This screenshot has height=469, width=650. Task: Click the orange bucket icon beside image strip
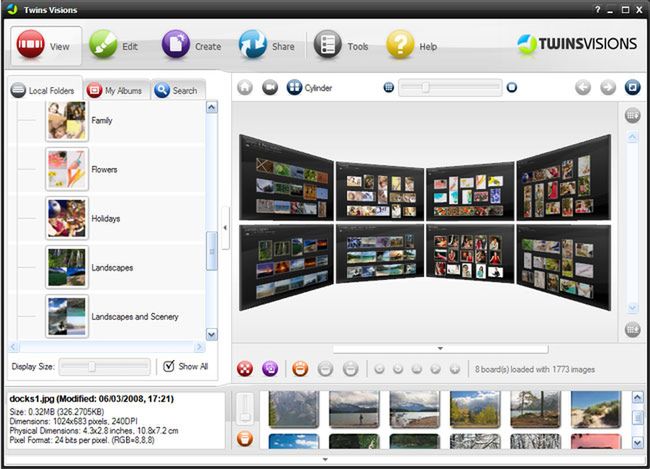pyautogui.click(x=245, y=439)
